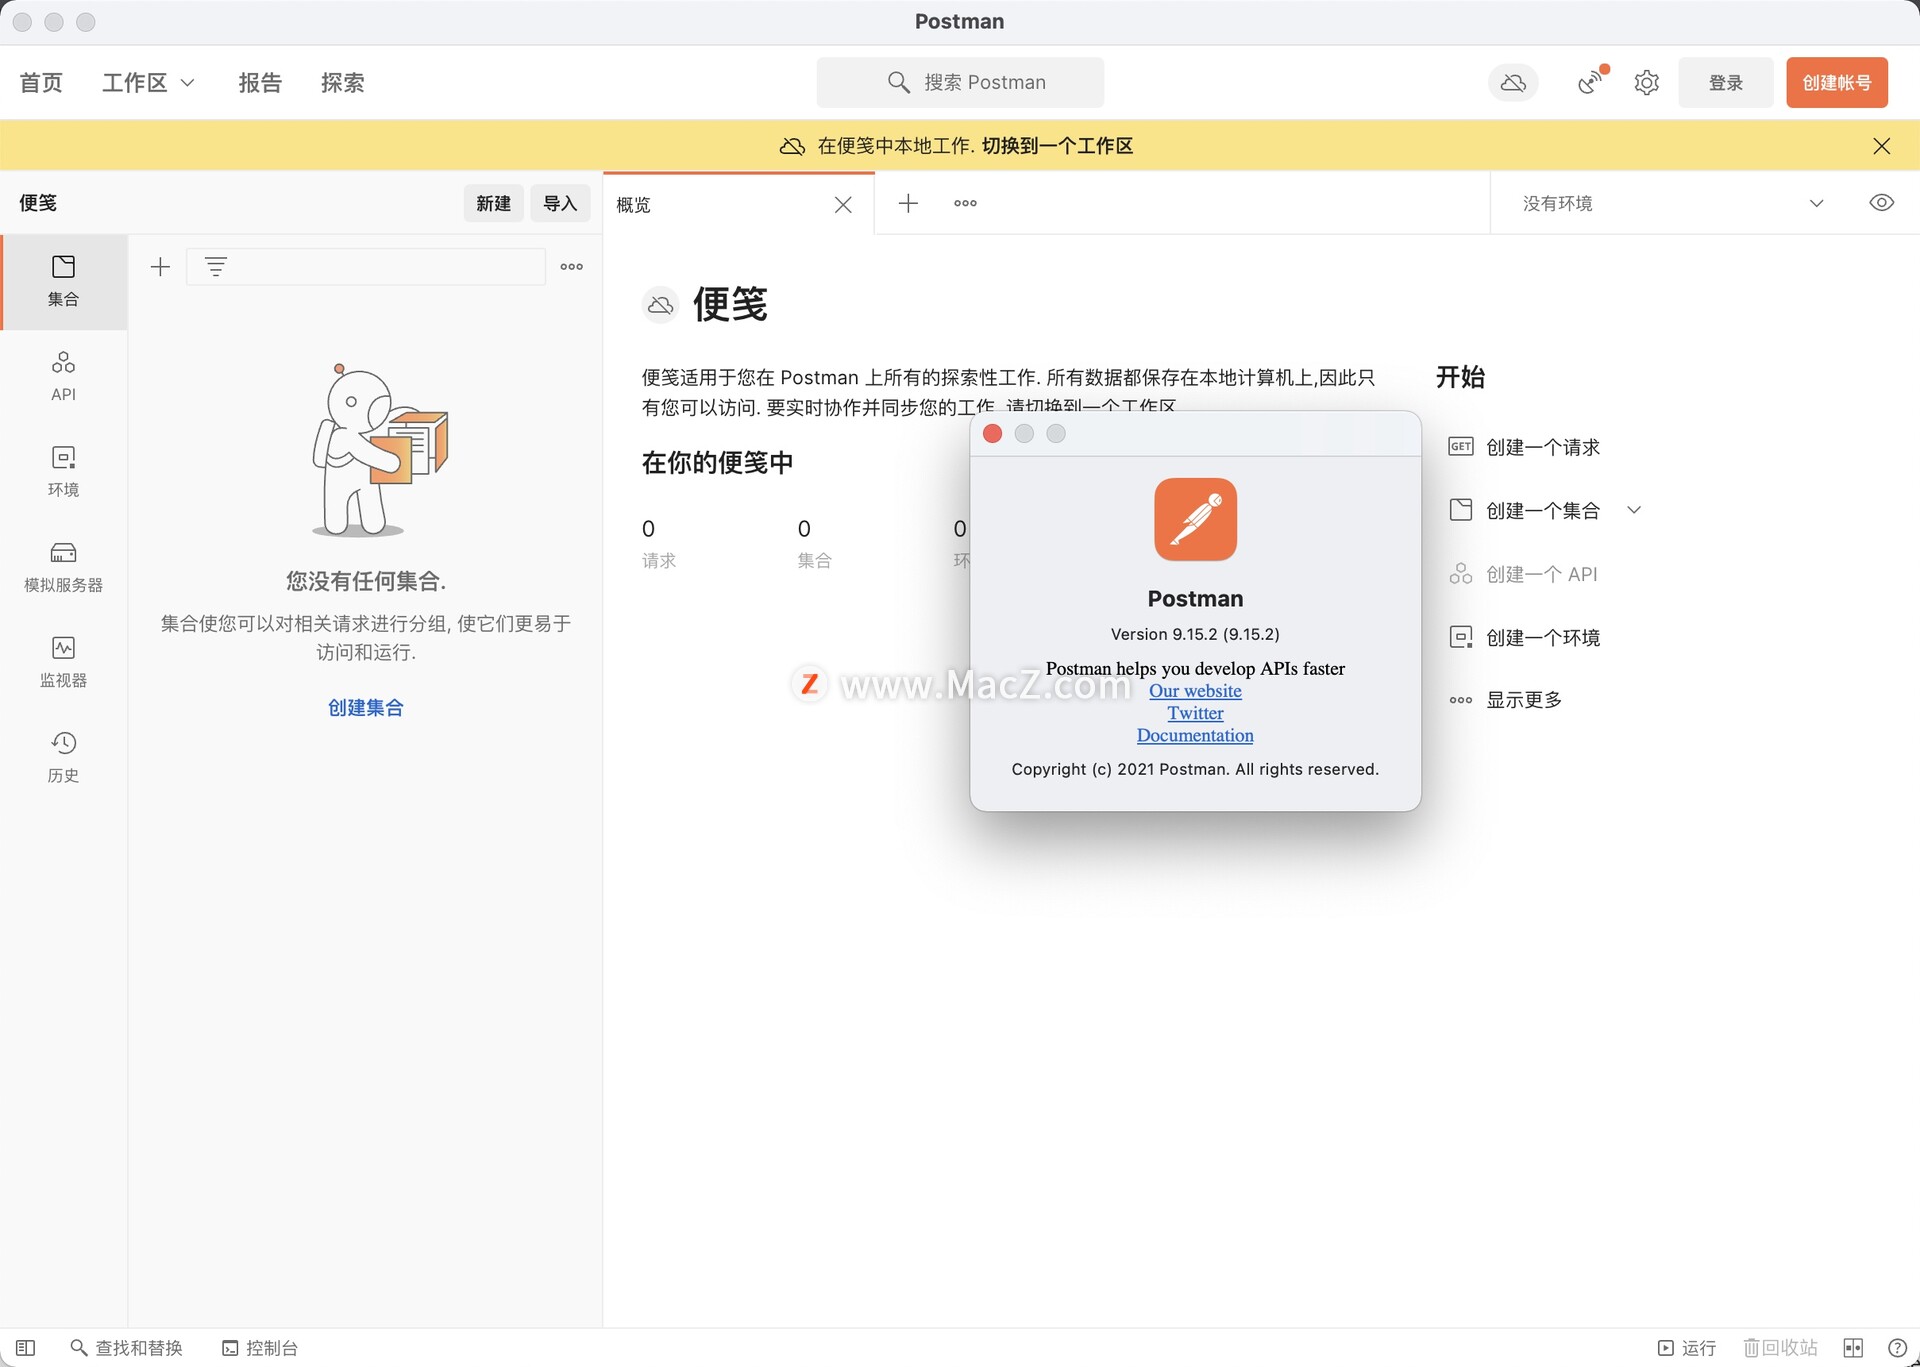Click the 搜索 Postman search field
The image size is (1920, 1367).
[x=960, y=83]
